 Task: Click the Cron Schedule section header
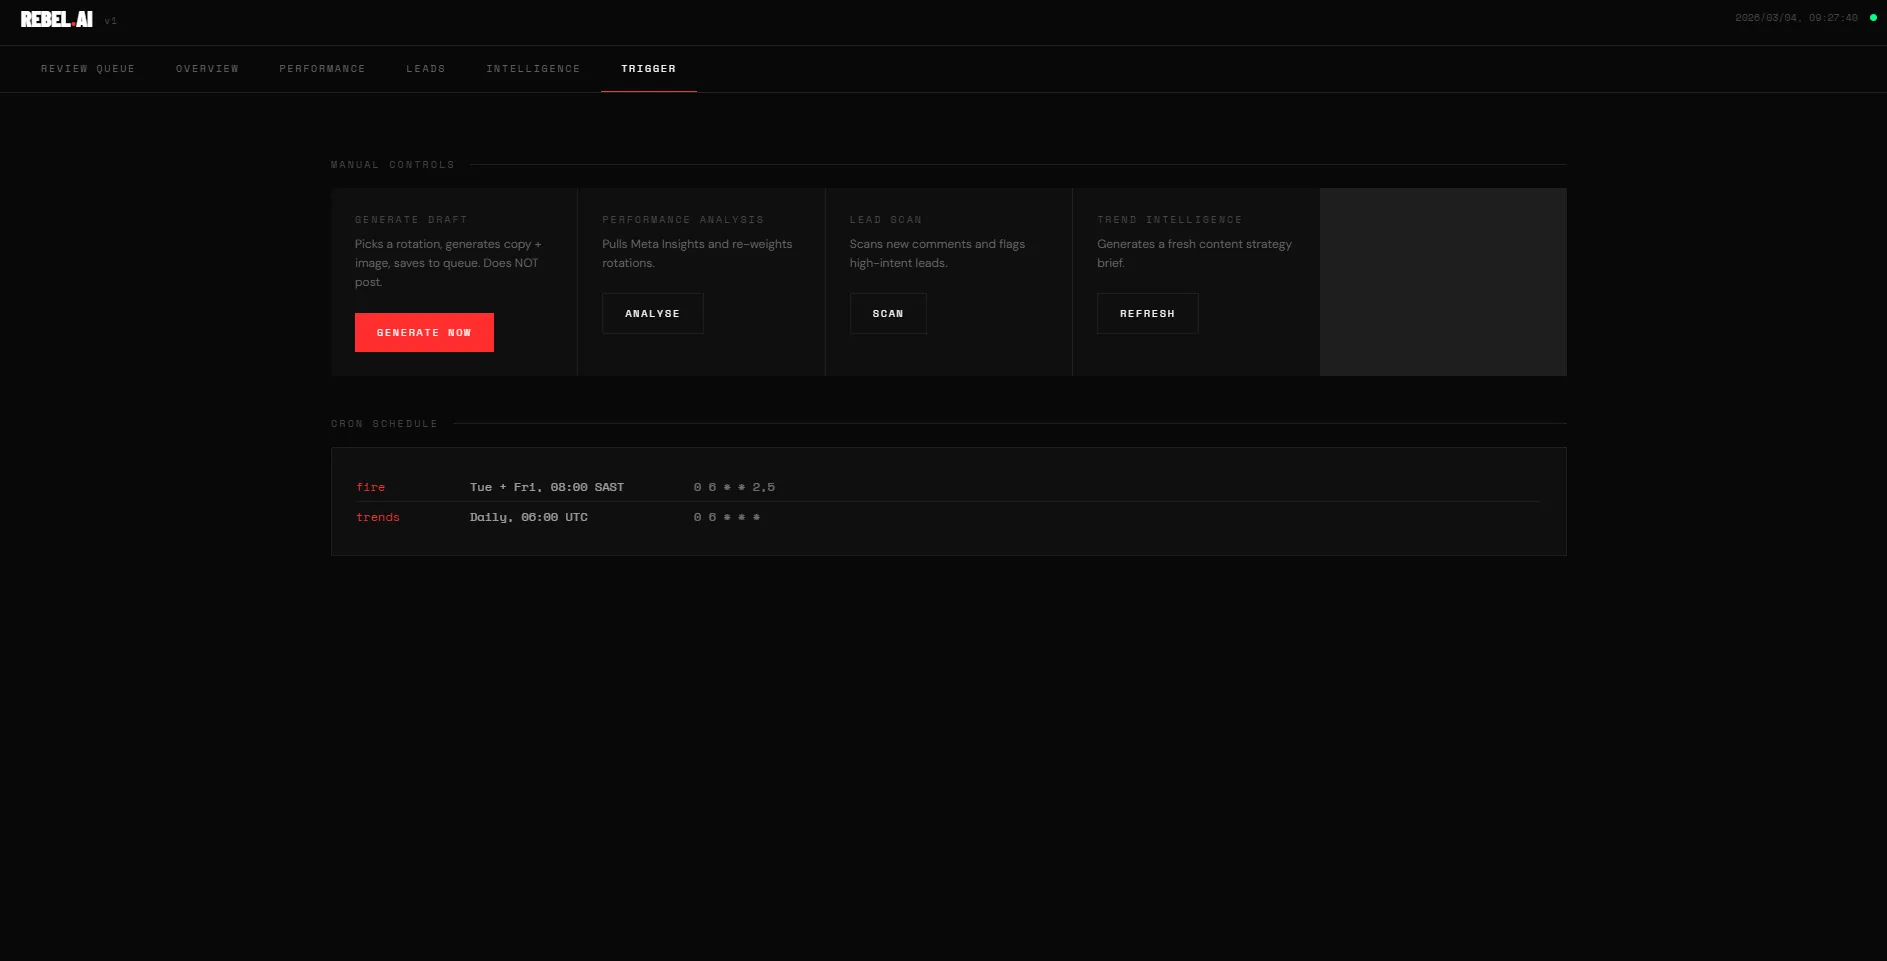[x=384, y=423]
